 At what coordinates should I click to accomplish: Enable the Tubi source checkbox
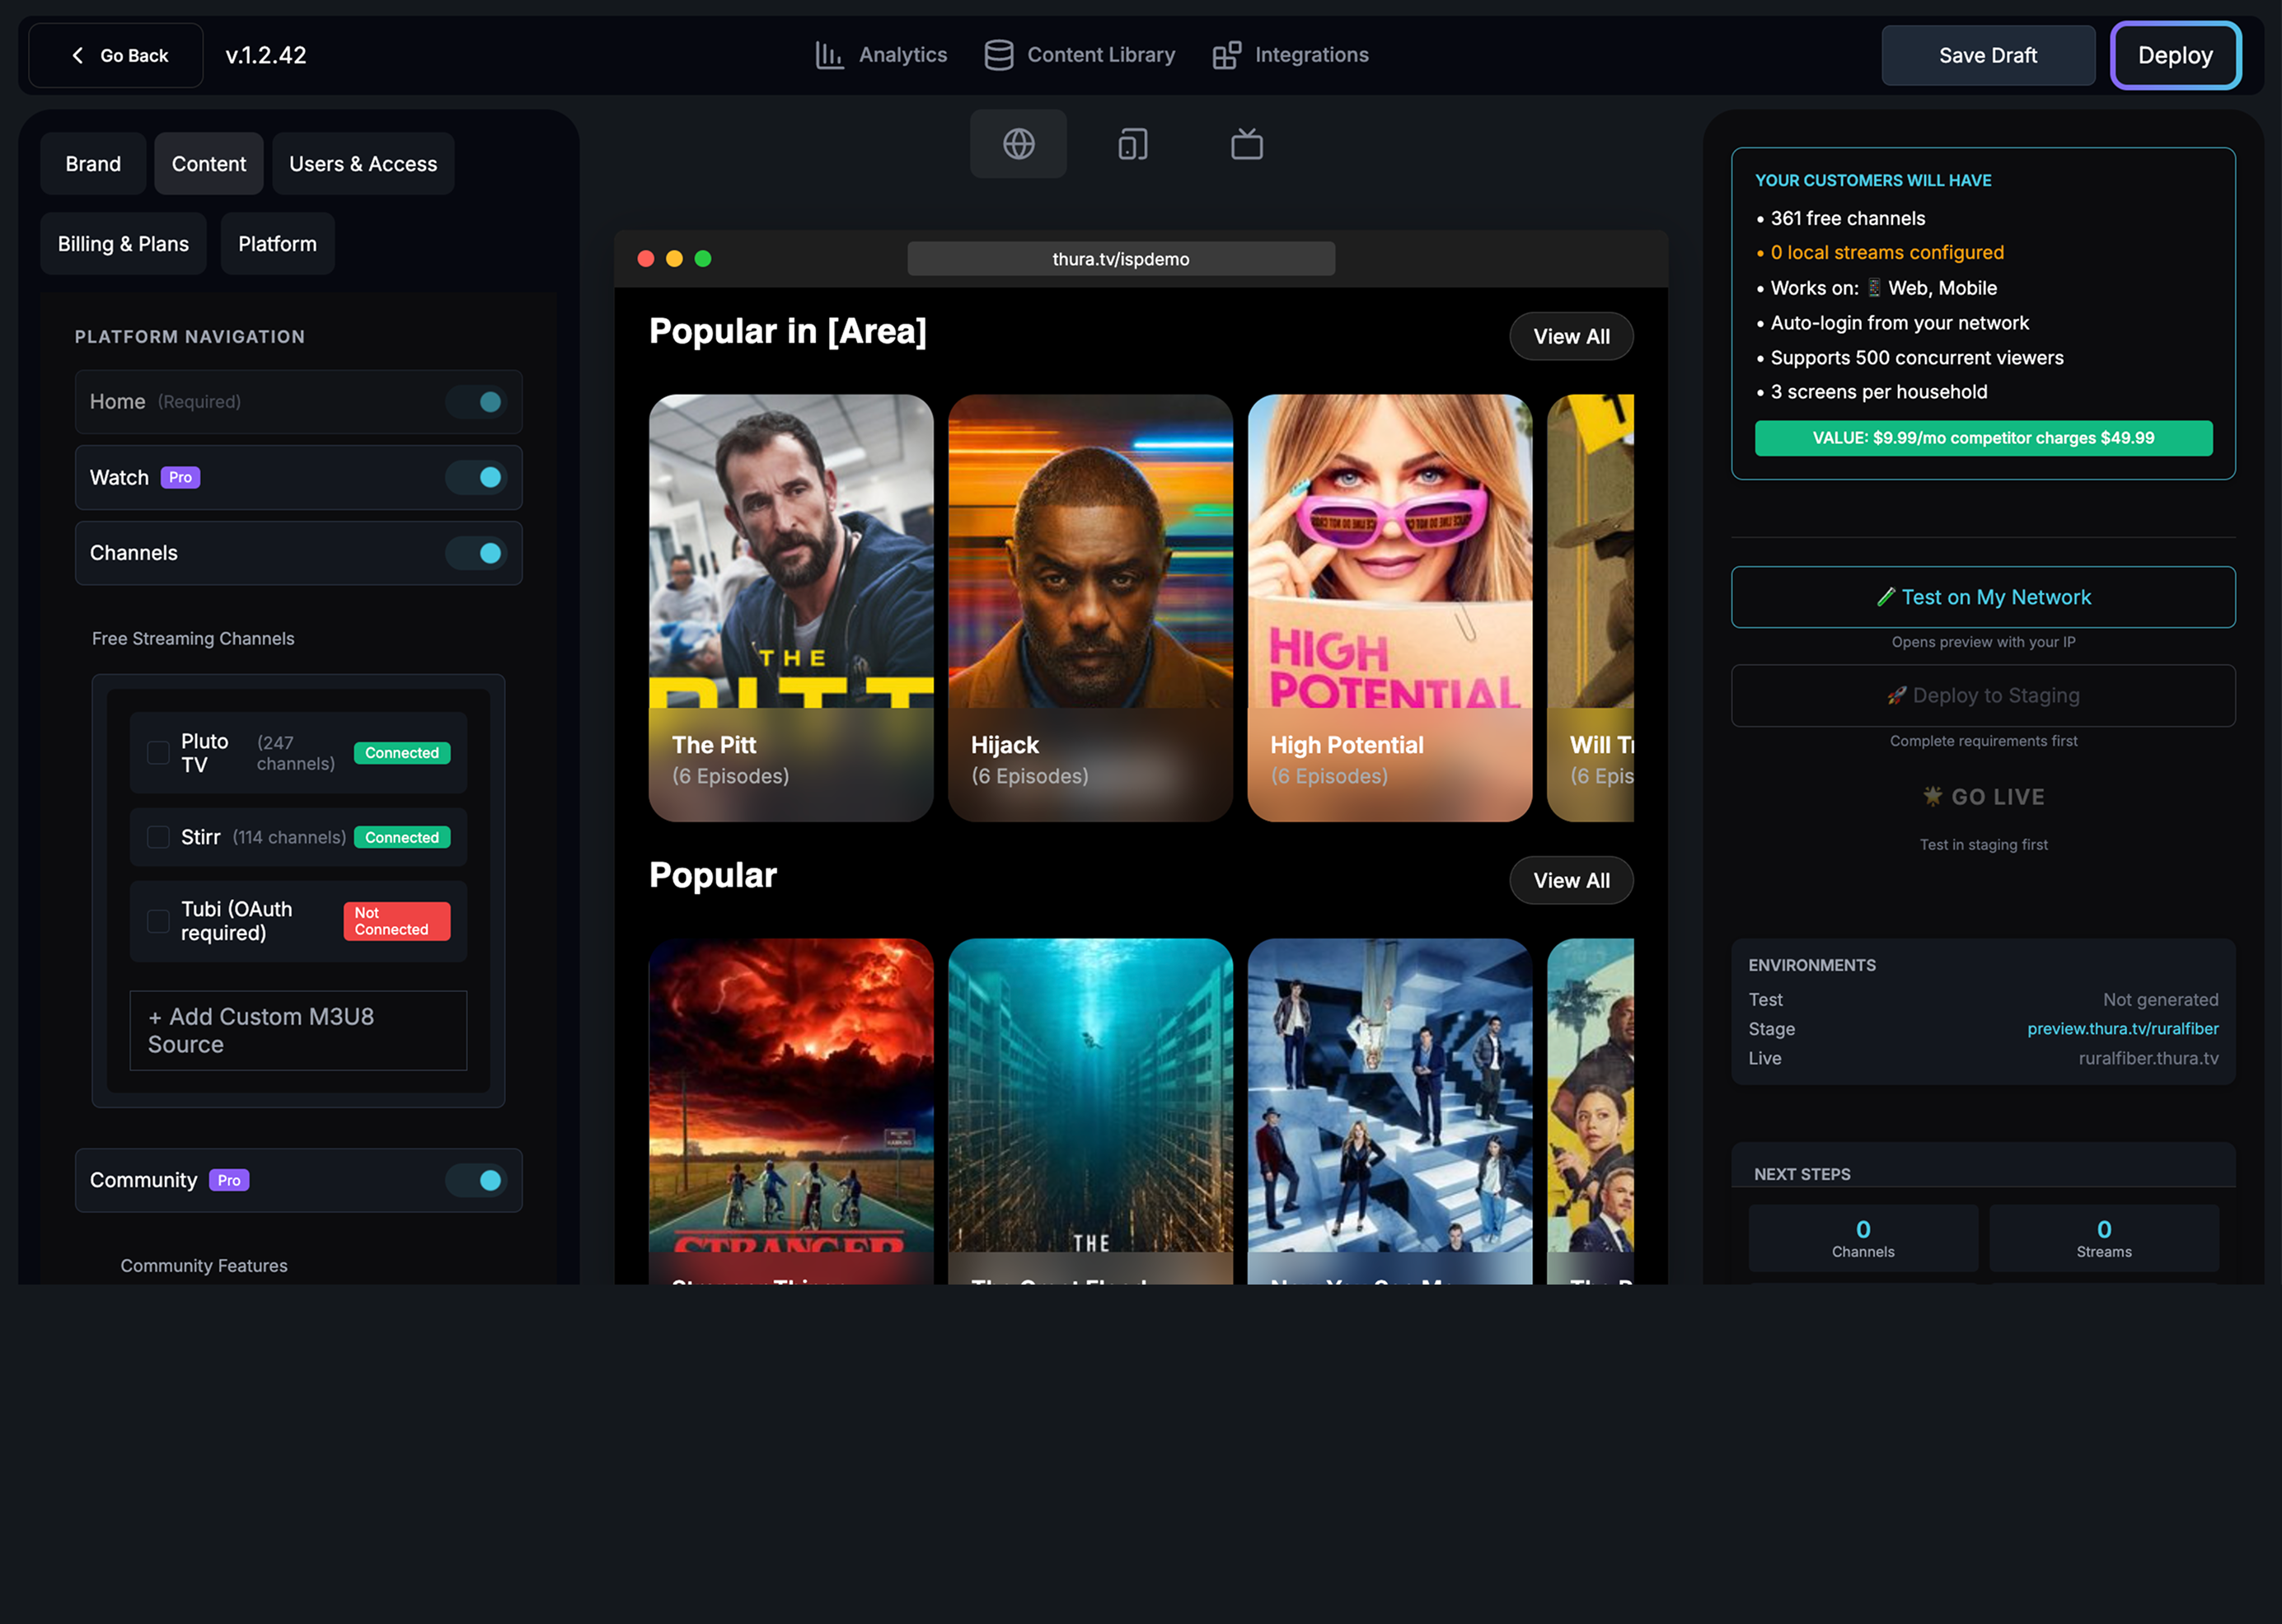click(x=158, y=921)
